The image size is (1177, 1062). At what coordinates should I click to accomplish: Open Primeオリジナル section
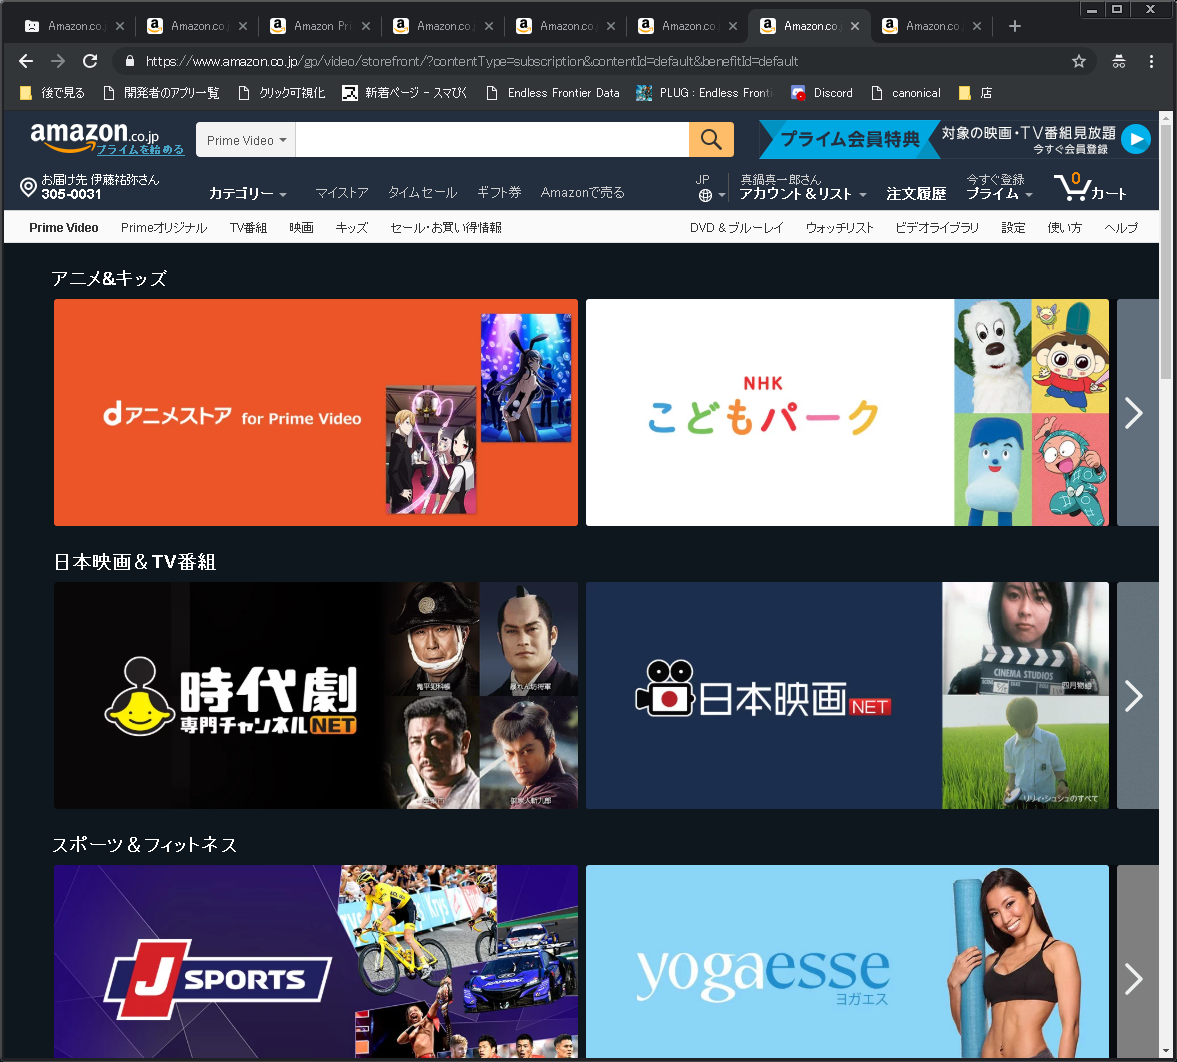[x=164, y=227]
